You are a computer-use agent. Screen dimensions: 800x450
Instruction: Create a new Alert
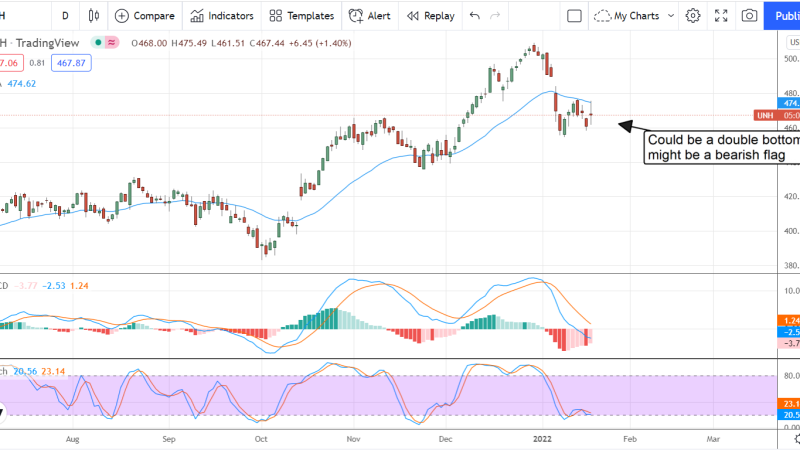(370, 16)
